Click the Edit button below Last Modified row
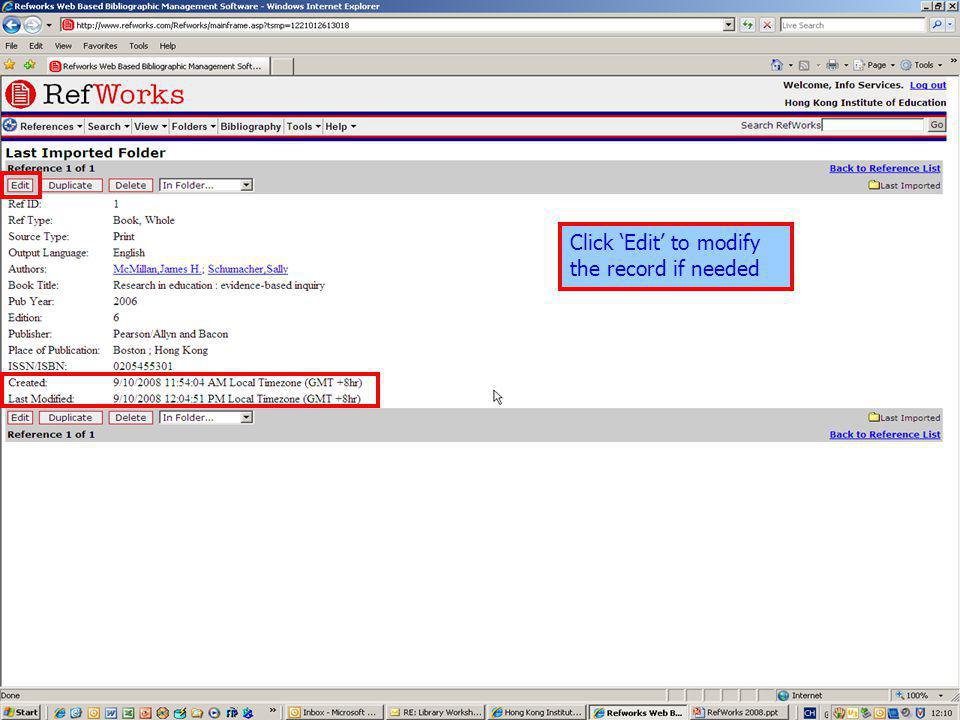The height and width of the screenshot is (720, 960). [x=20, y=417]
